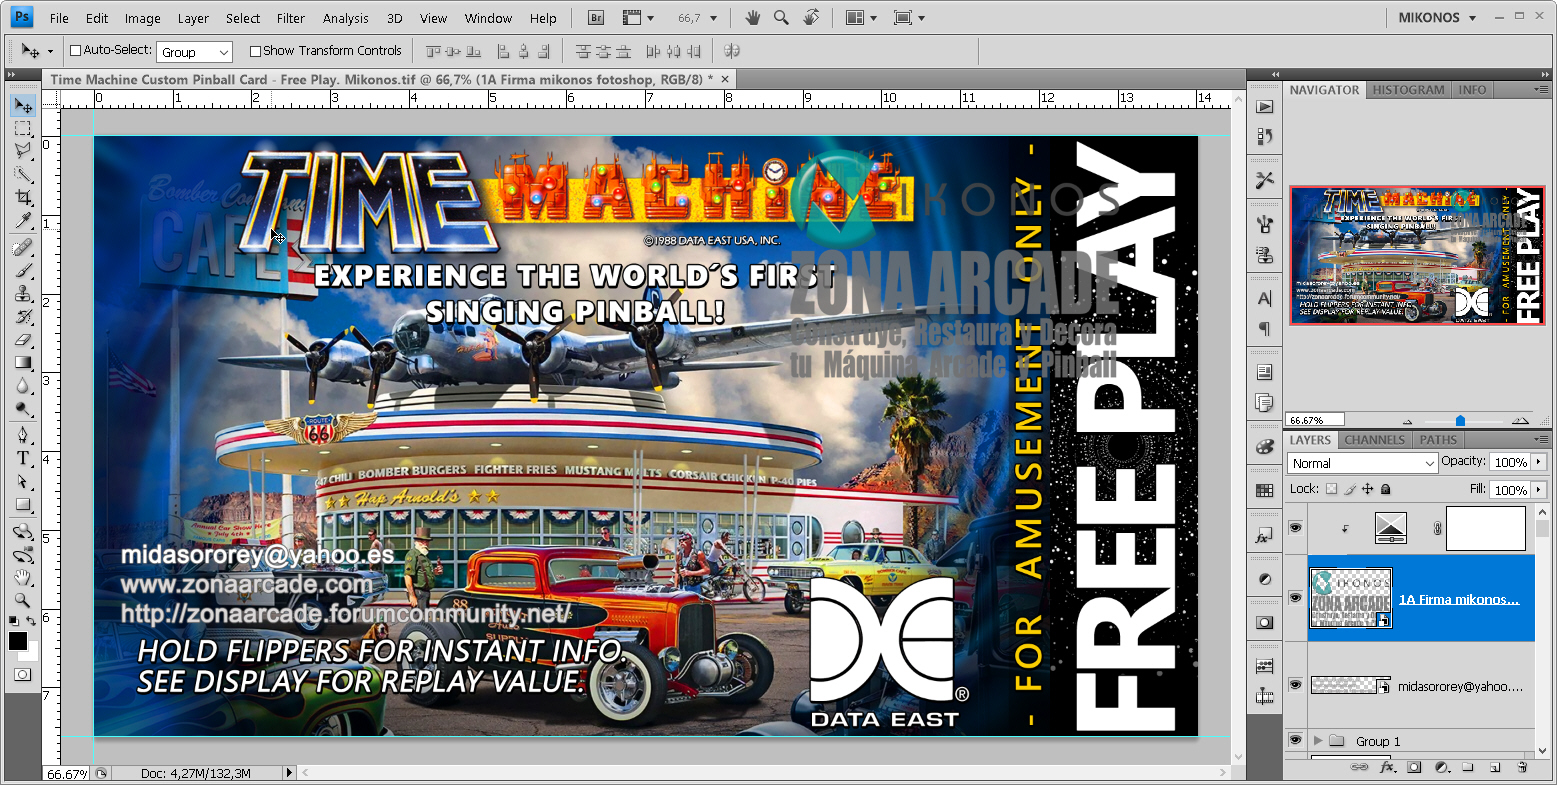The image size is (1557, 785).
Task: Launch Adobe Bridge from application bar
Action: pyautogui.click(x=596, y=18)
